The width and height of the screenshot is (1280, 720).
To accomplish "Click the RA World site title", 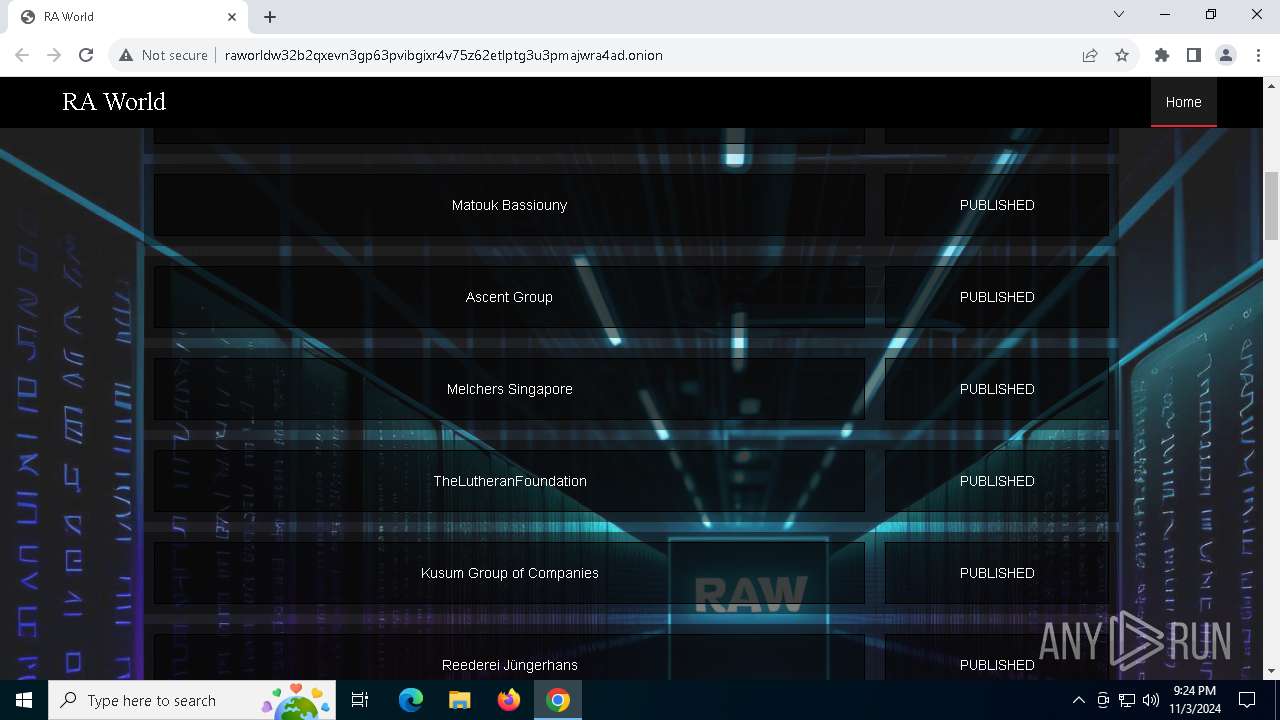I will coord(114,102).
